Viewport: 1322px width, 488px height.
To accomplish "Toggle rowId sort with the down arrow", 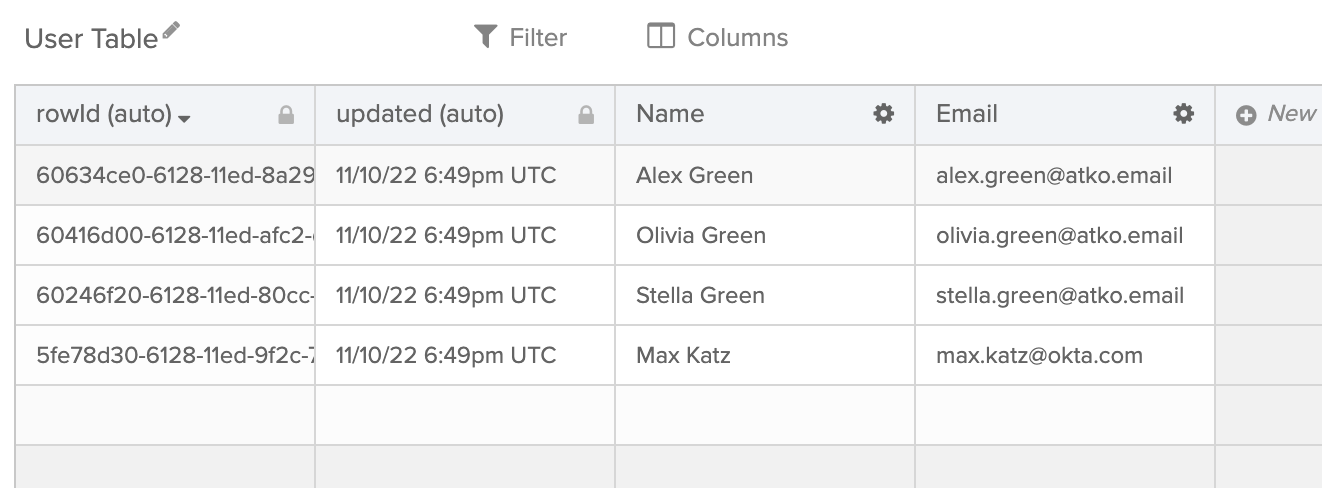I will tap(184, 118).
